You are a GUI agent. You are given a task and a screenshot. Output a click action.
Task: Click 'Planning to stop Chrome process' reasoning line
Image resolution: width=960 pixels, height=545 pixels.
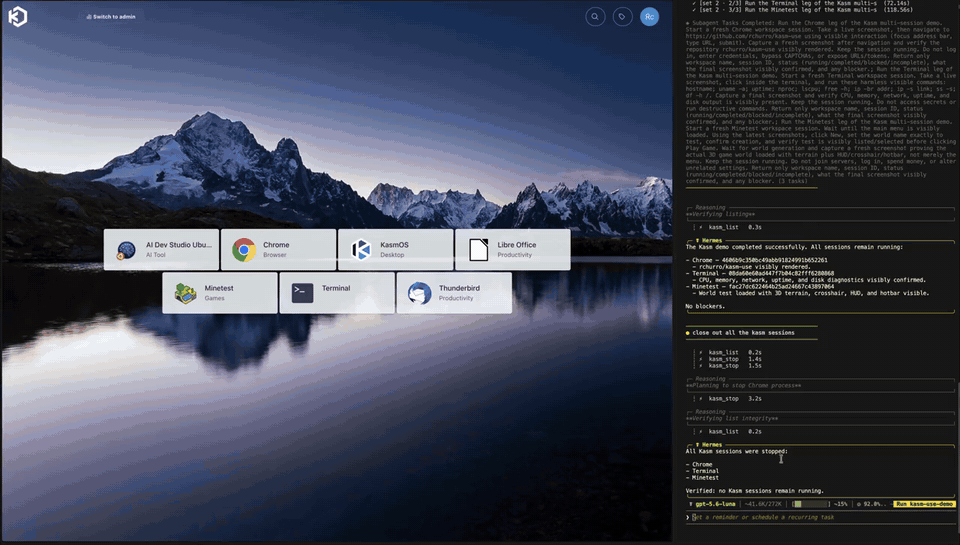743,386
